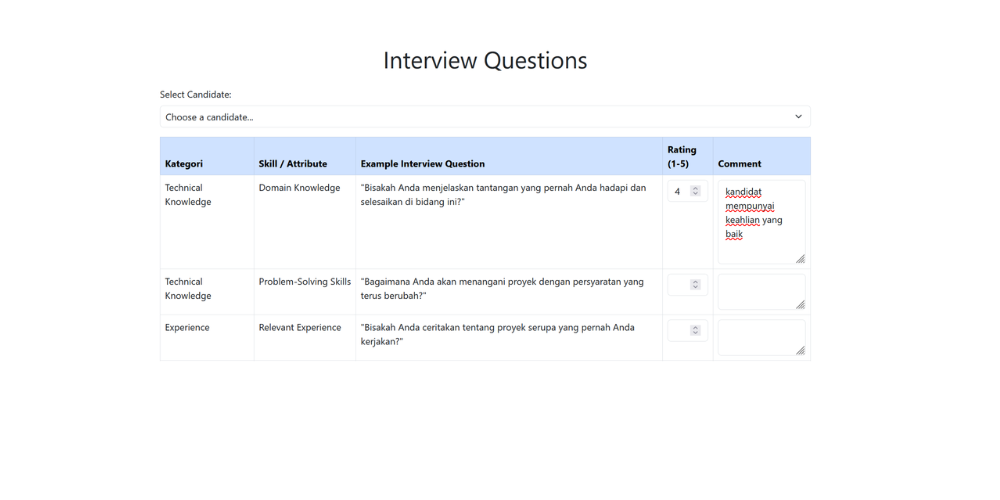Decrement the Problem-Solving Skills rating spinner
Screen dimensions: 1000x500
pos(696,288)
